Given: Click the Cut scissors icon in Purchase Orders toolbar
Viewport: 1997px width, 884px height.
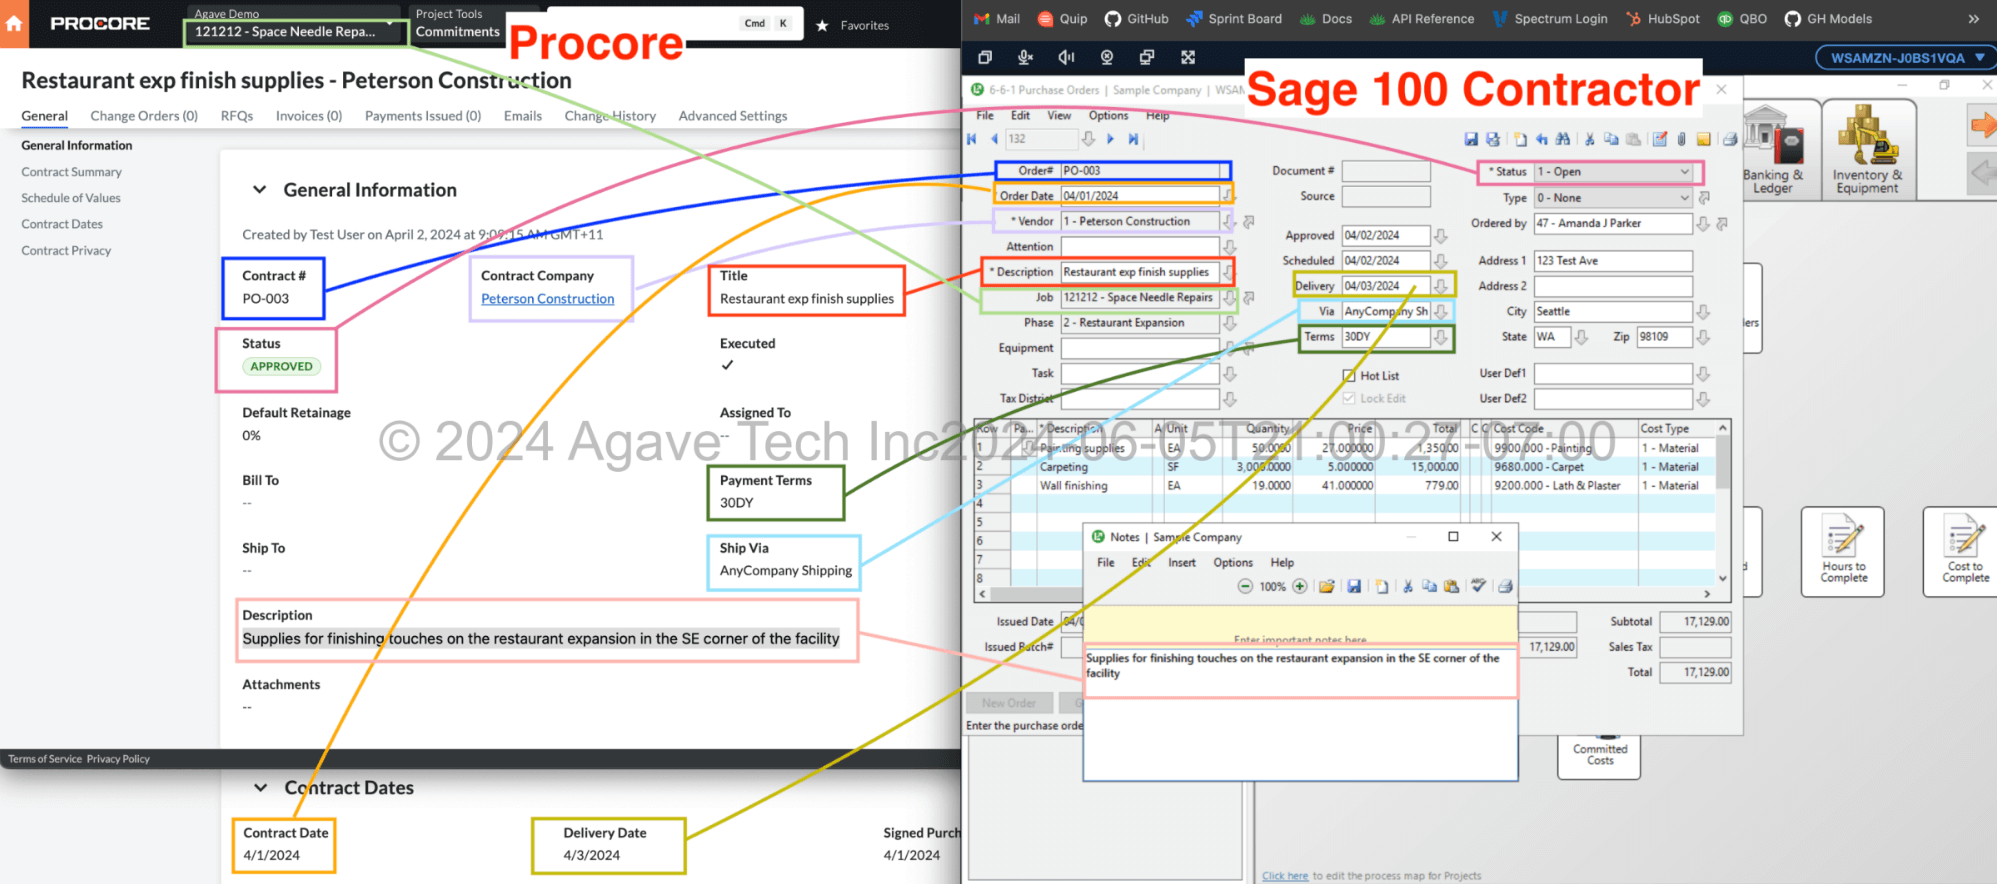Looking at the screenshot, I should (x=1589, y=139).
